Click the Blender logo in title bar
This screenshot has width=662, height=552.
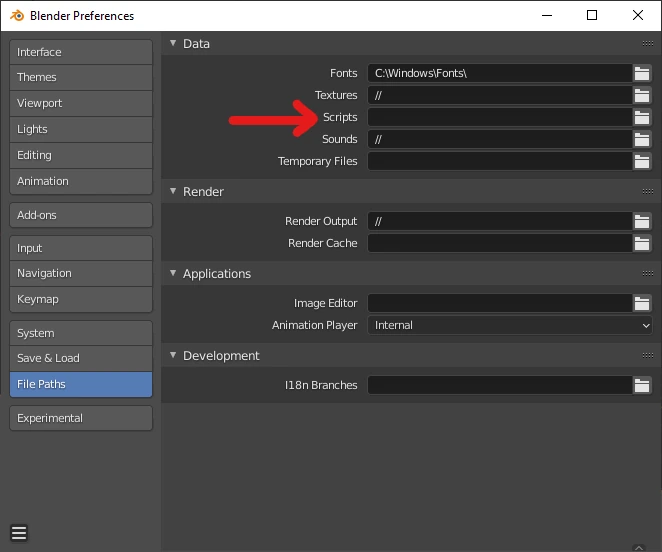tap(17, 16)
